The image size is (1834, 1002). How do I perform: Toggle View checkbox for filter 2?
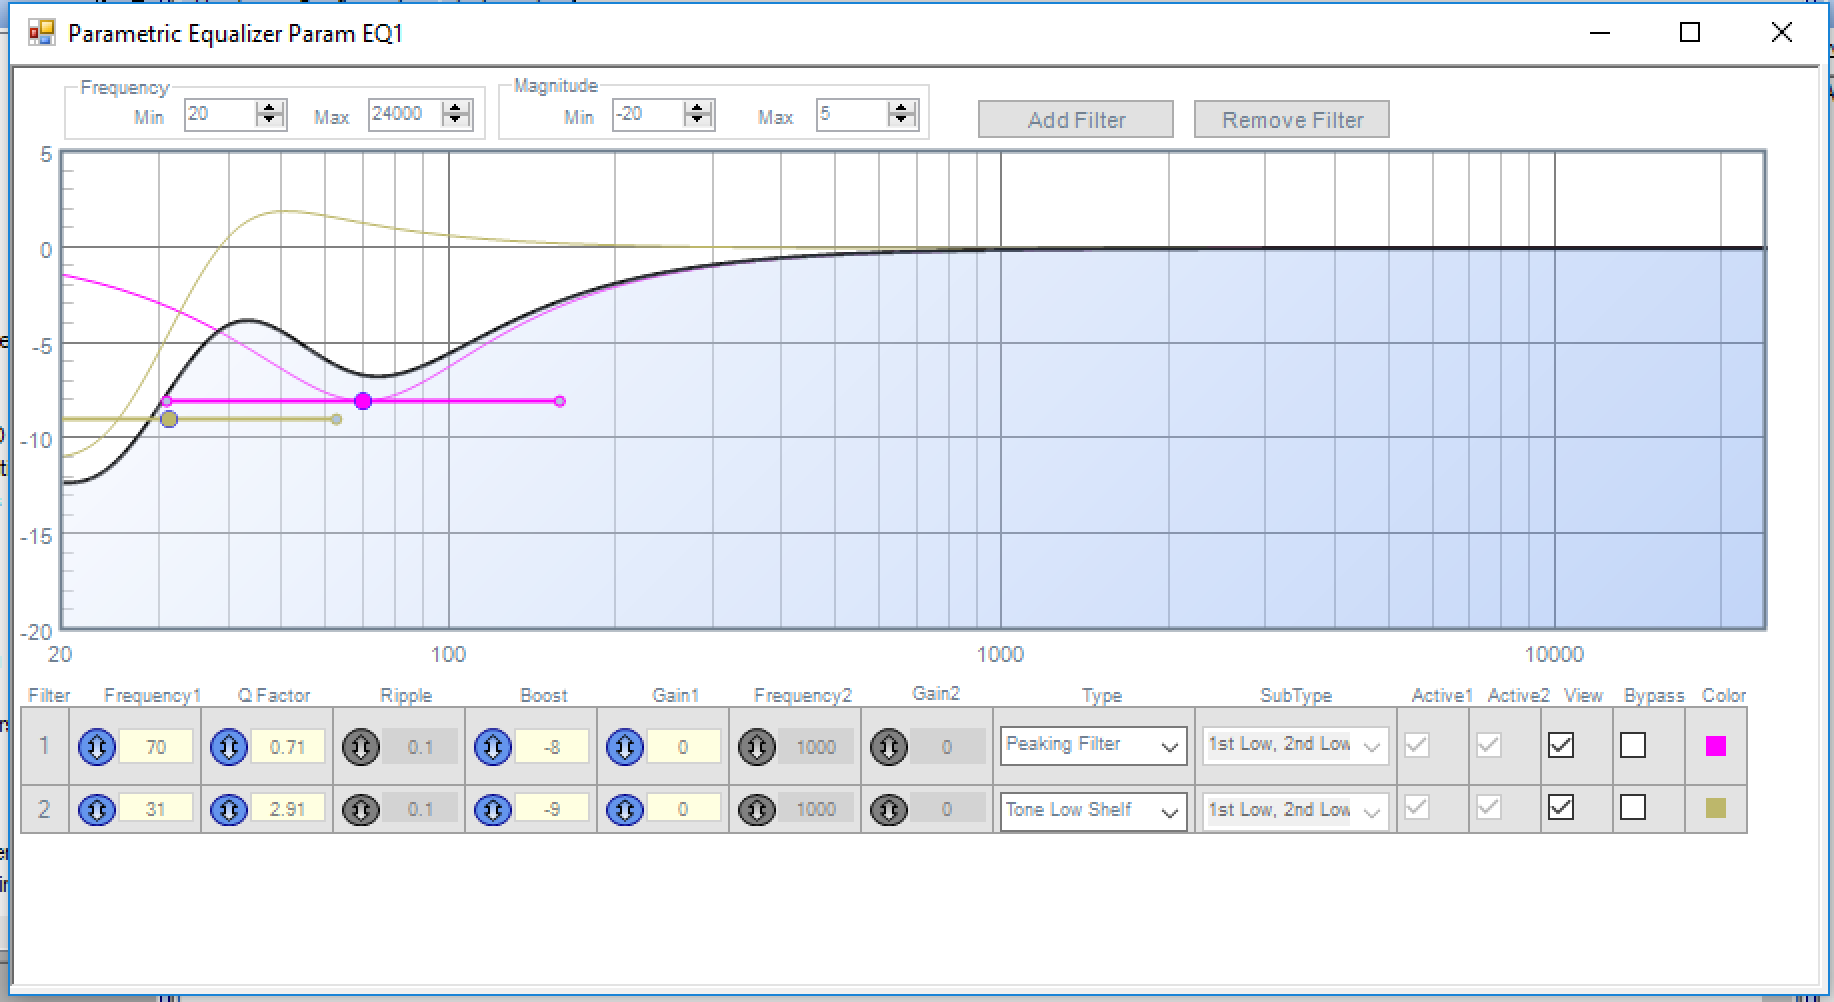[1561, 807]
